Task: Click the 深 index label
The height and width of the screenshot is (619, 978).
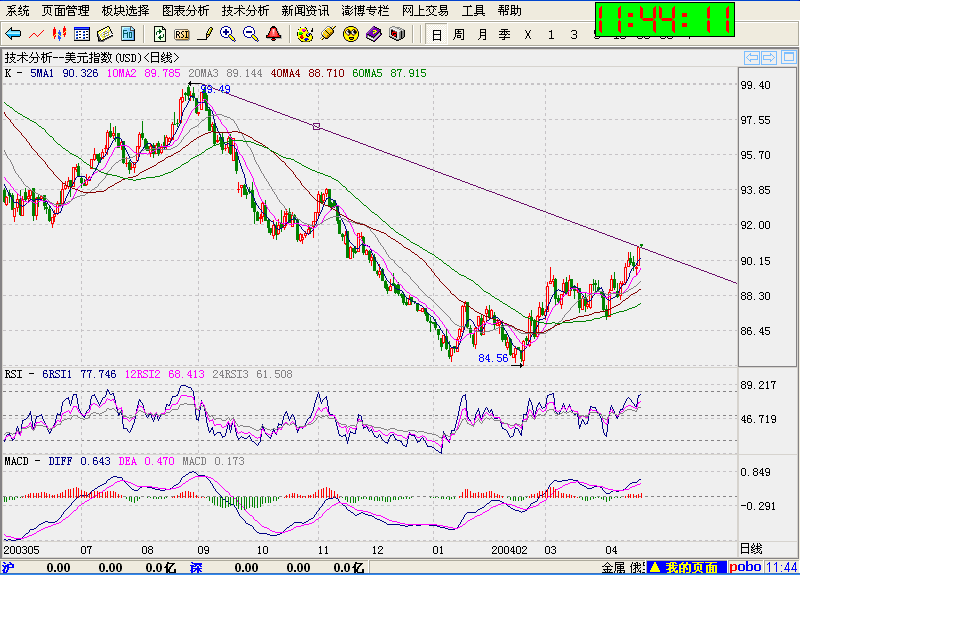Action: [x=196, y=567]
